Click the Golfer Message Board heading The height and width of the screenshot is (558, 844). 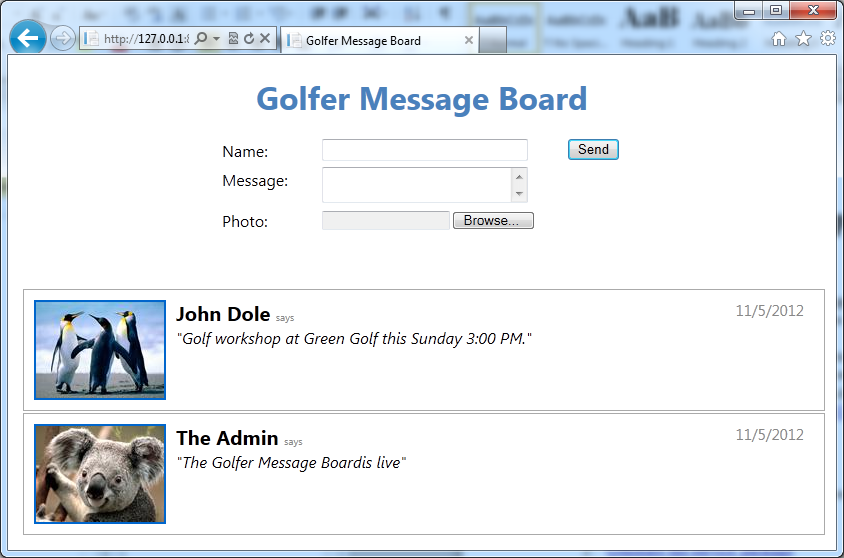[421, 99]
